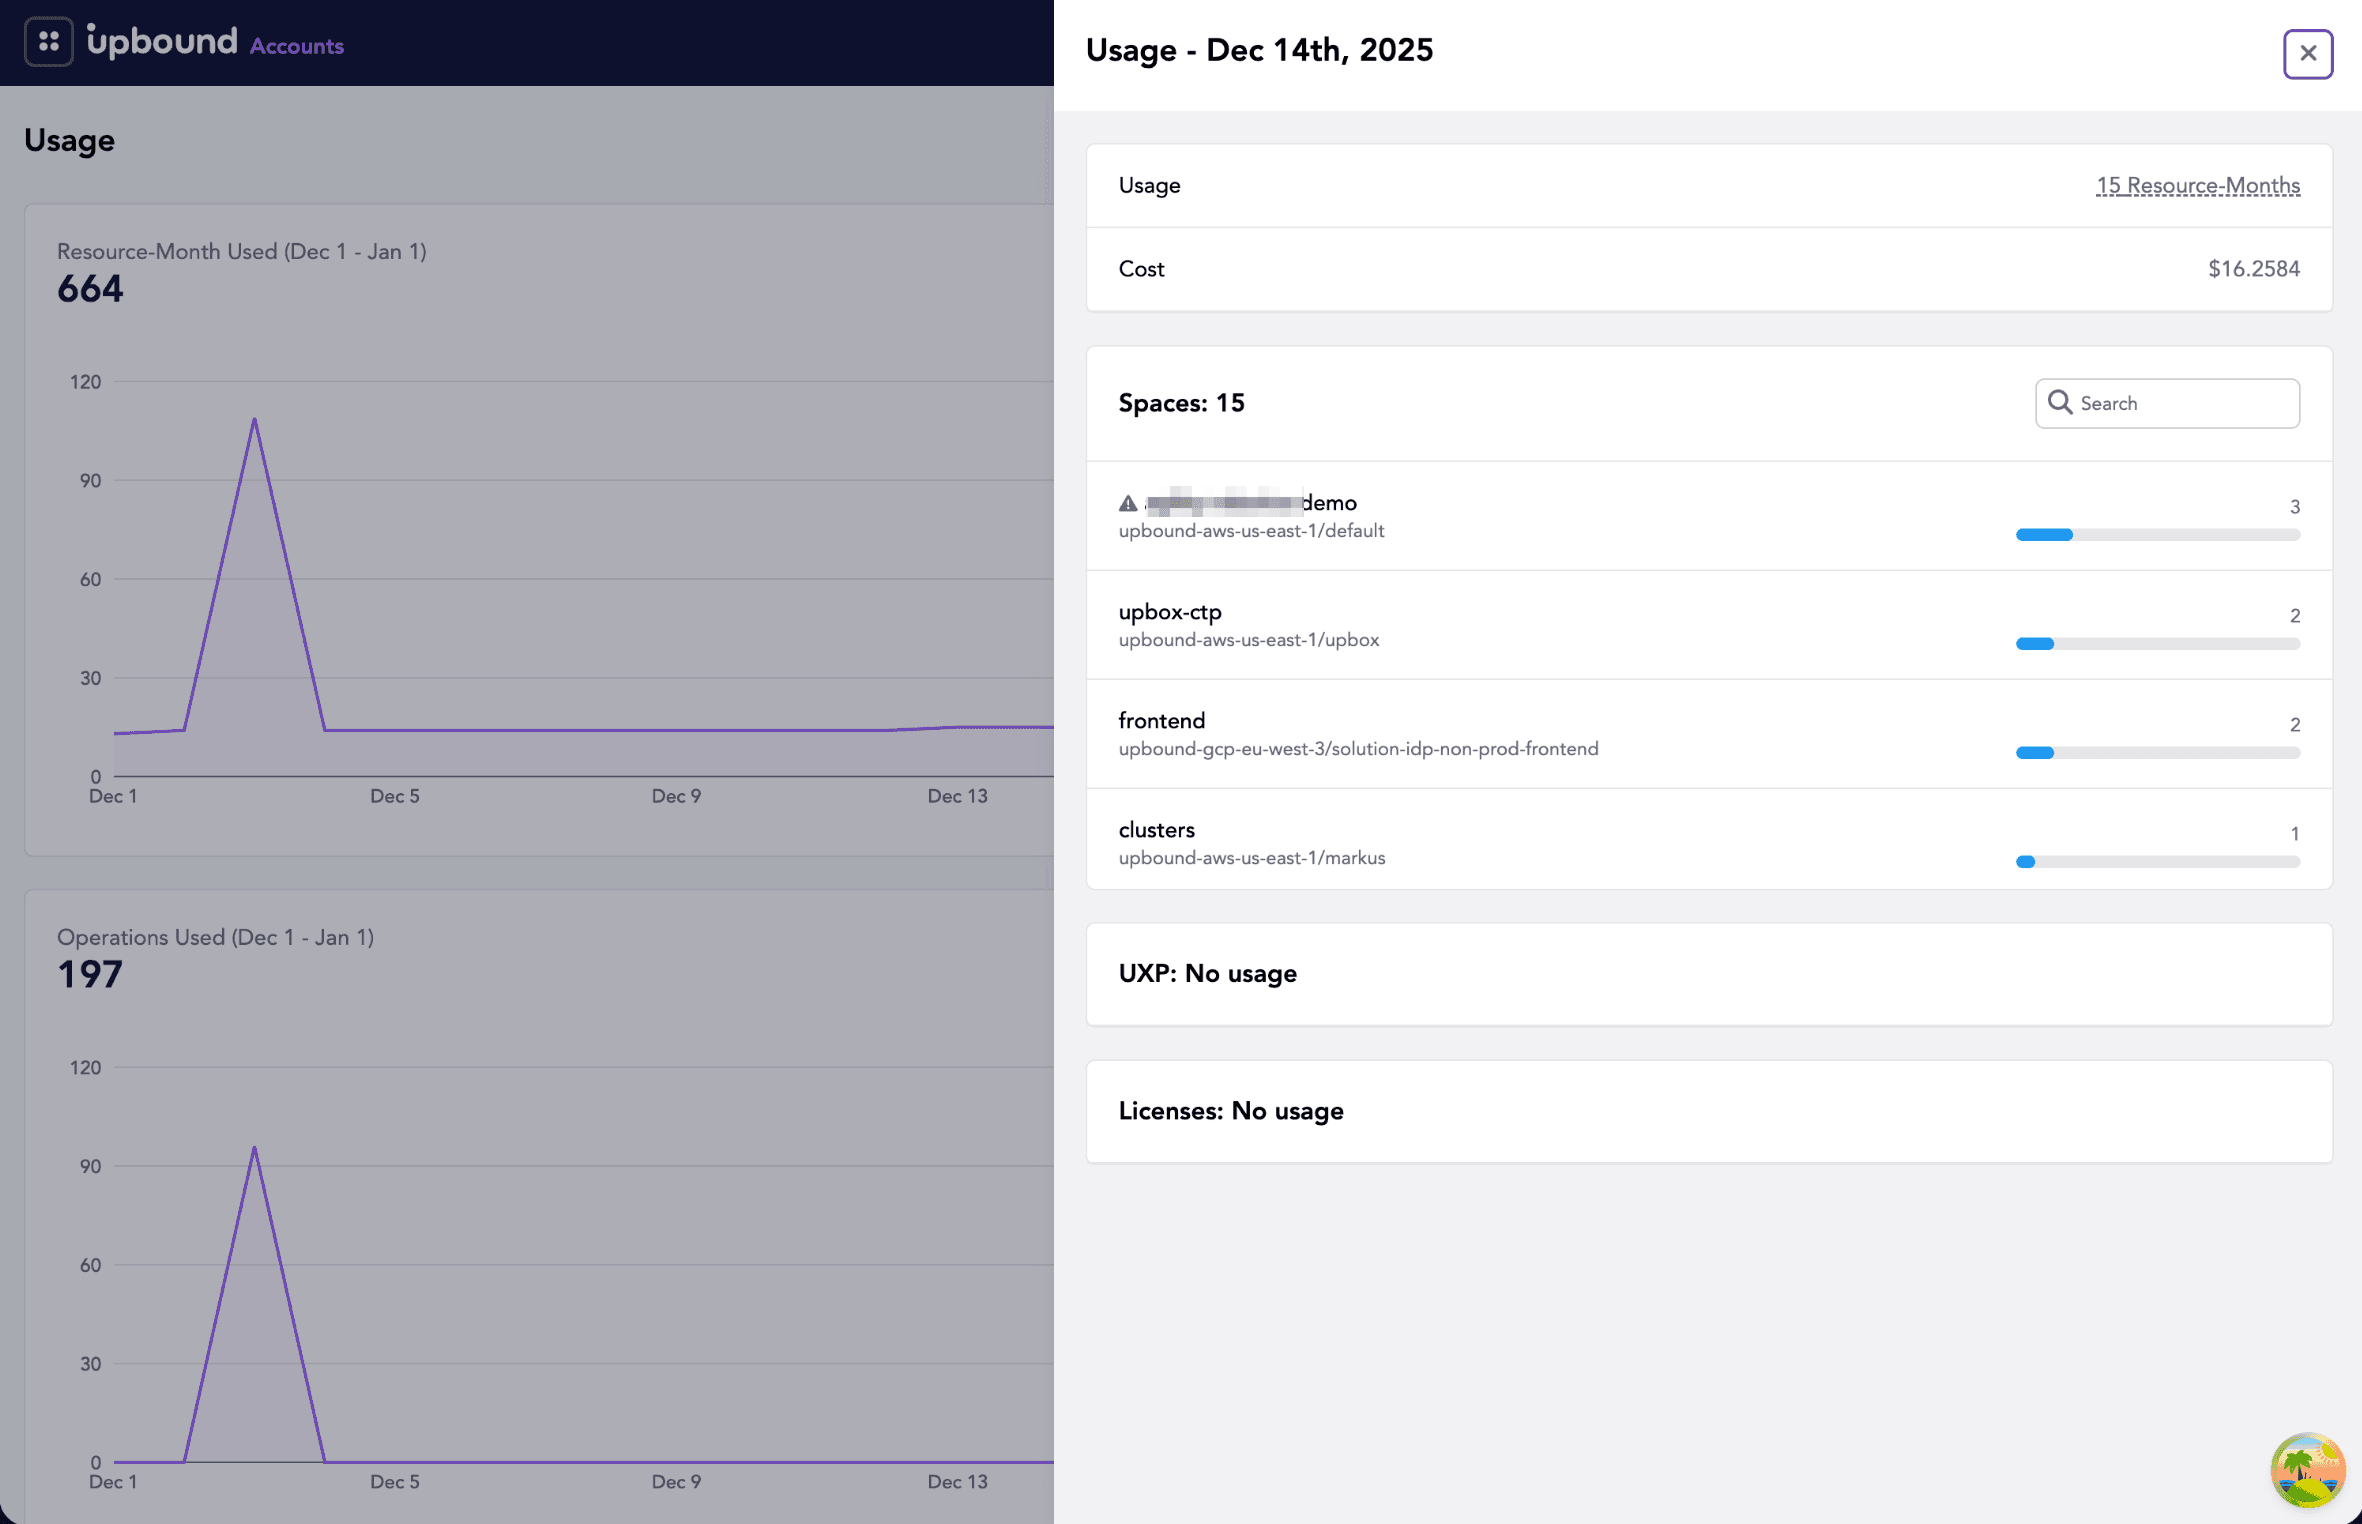This screenshot has height=1524, width=2362.
Task: Click the search magnifier icon
Action: (x=2059, y=402)
